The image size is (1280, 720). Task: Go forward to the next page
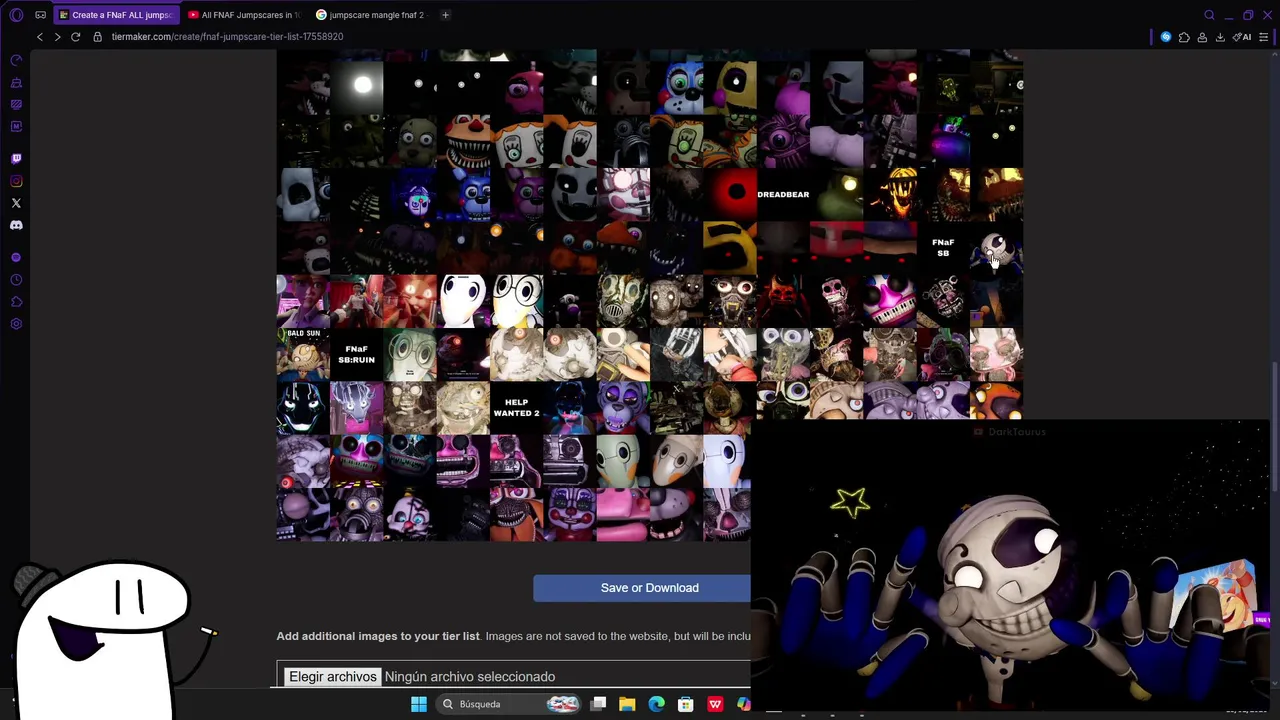[57, 37]
